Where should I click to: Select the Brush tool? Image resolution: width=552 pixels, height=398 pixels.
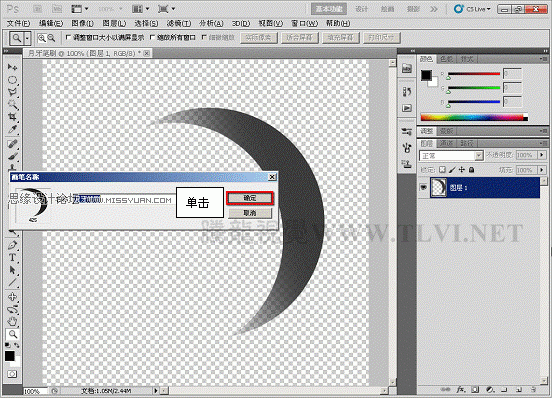pyautogui.click(x=12, y=156)
